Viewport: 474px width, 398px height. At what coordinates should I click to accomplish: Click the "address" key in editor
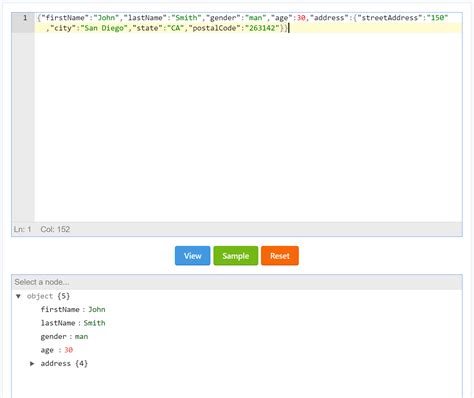tap(329, 18)
